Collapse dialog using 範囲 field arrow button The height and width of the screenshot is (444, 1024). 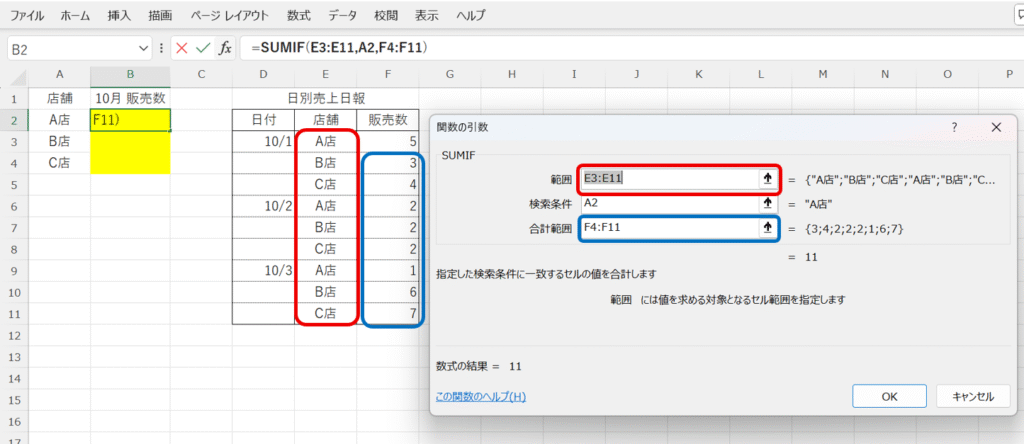767,178
